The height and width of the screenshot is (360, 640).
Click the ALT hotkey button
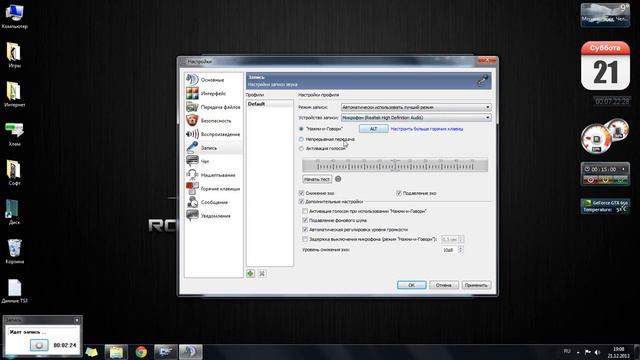pyautogui.click(x=373, y=129)
